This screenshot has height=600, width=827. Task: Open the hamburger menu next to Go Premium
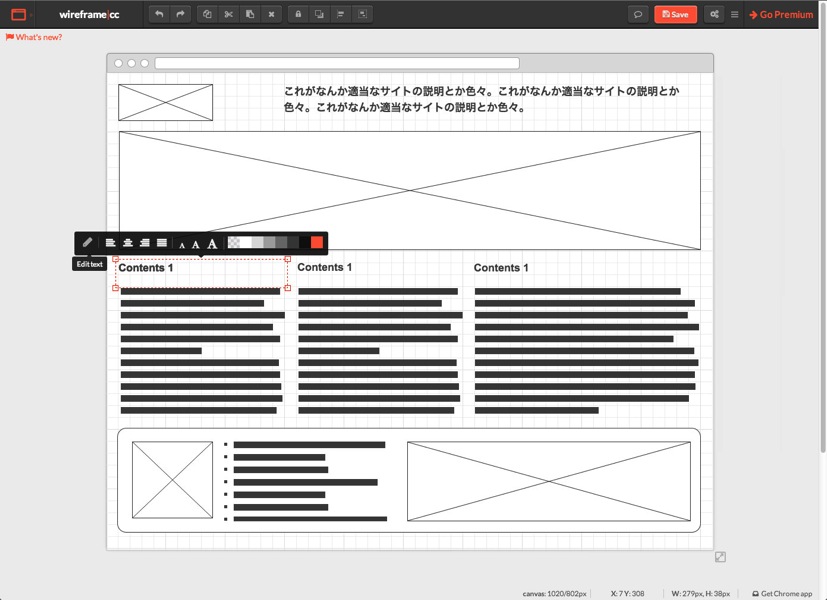click(735, 14)
